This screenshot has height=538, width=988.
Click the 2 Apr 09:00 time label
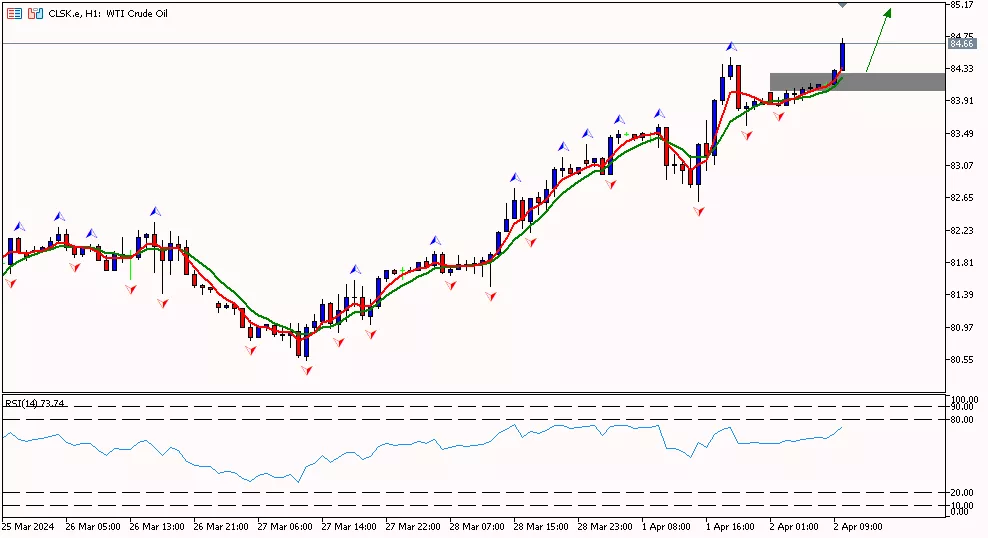pyautogui.click(x=859, y=526)
